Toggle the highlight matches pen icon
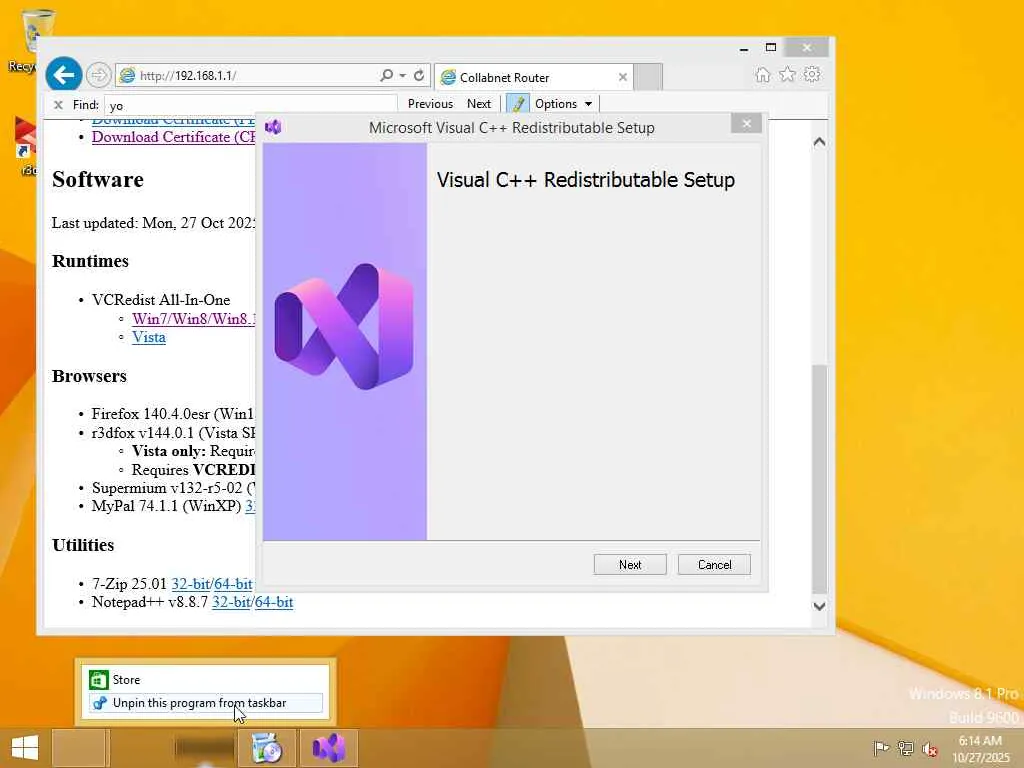This screenshot has height=768, width=1024. (517, 104)
